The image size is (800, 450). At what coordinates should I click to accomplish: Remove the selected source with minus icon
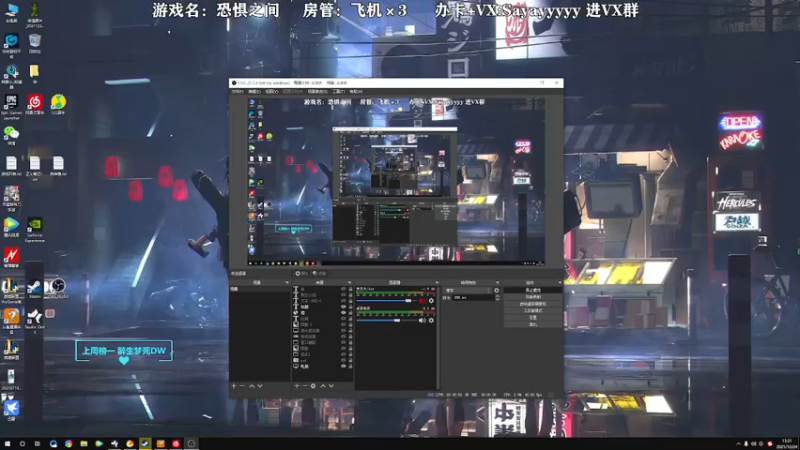coord(305,386)
